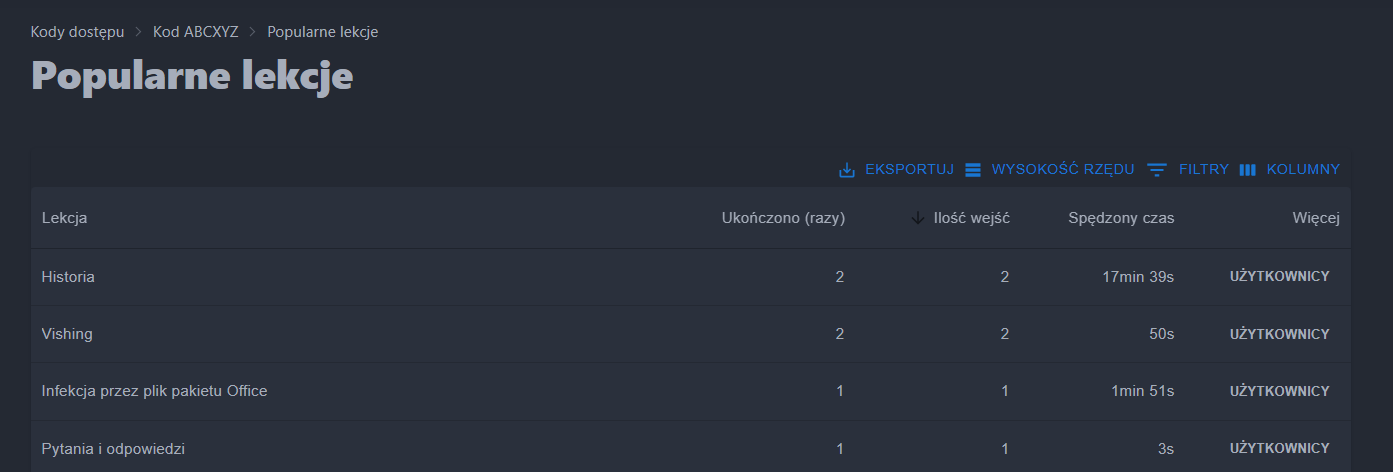This screenshot has height=472, width=1393.
Task: Select the Historia lesson row
Action: tap(68, 277)
